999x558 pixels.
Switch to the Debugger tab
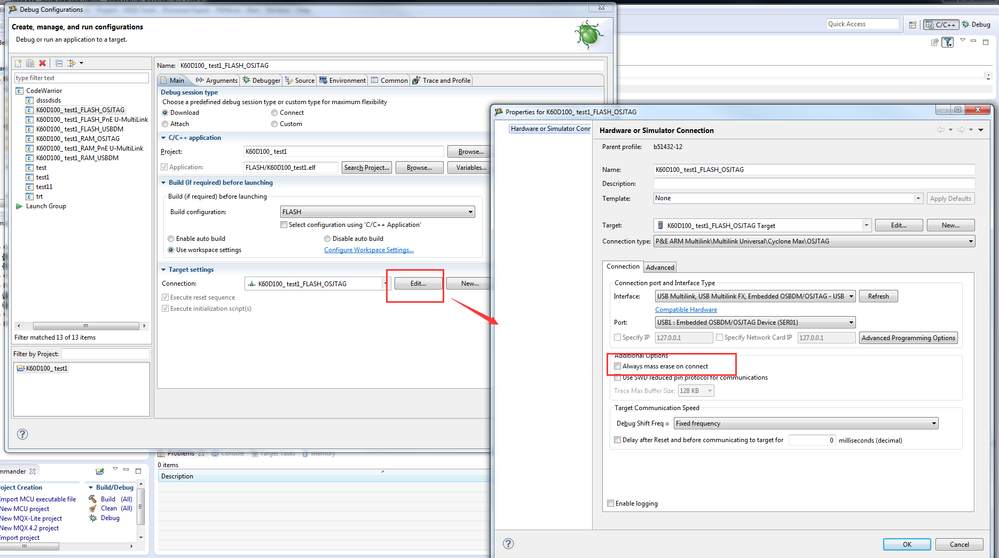click(x=261, y=80)
